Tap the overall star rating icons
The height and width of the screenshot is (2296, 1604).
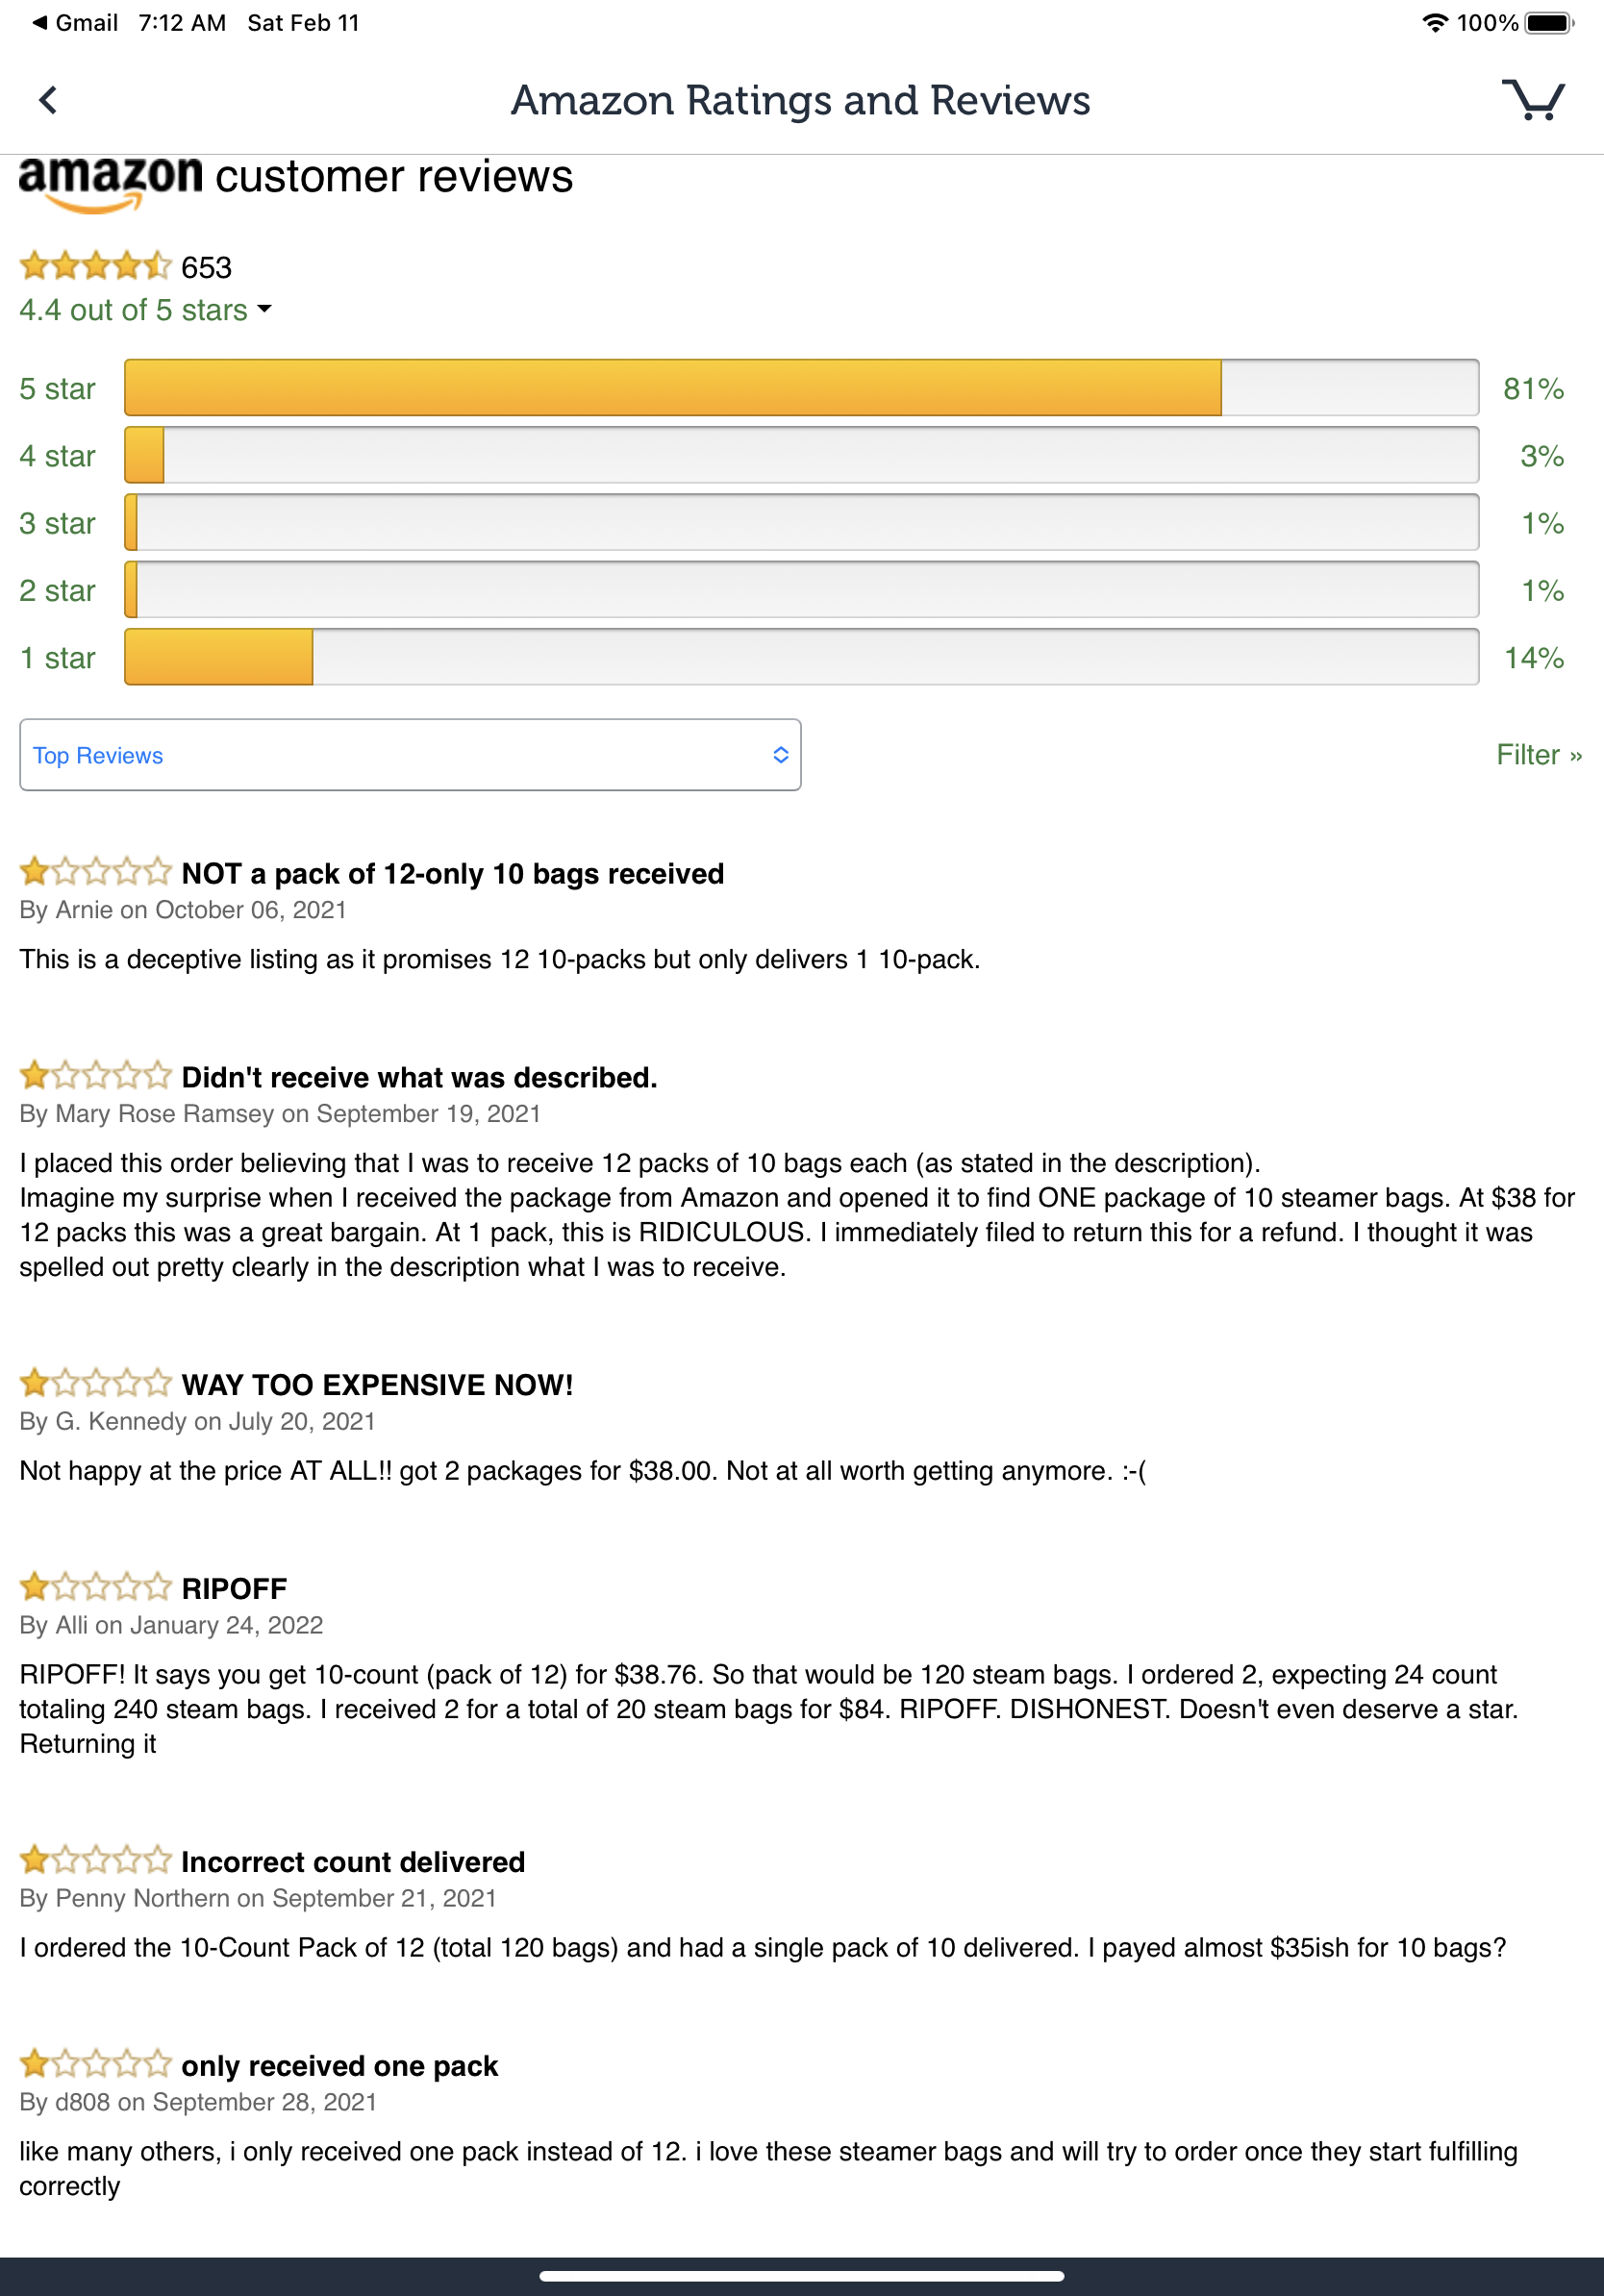click(96, 266)
